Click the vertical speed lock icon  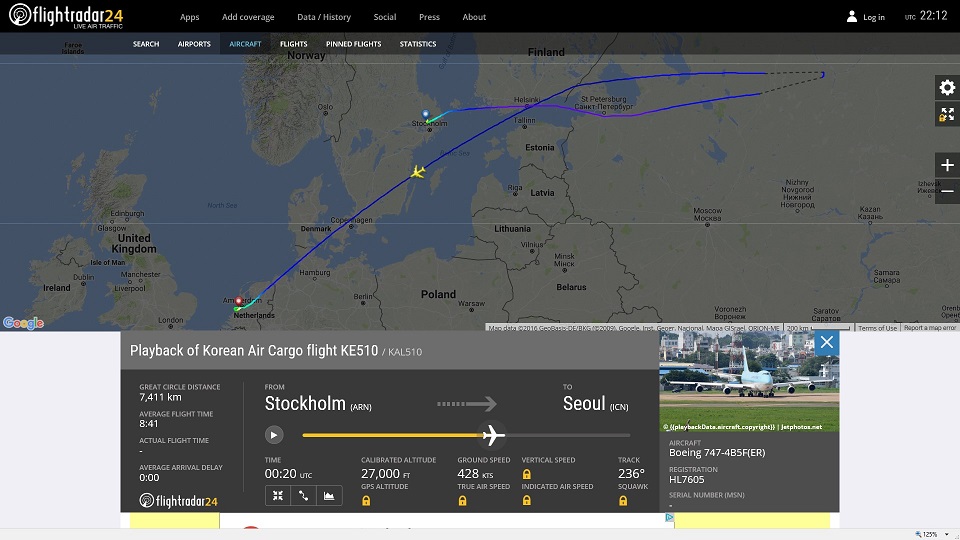tap(527, 474)
